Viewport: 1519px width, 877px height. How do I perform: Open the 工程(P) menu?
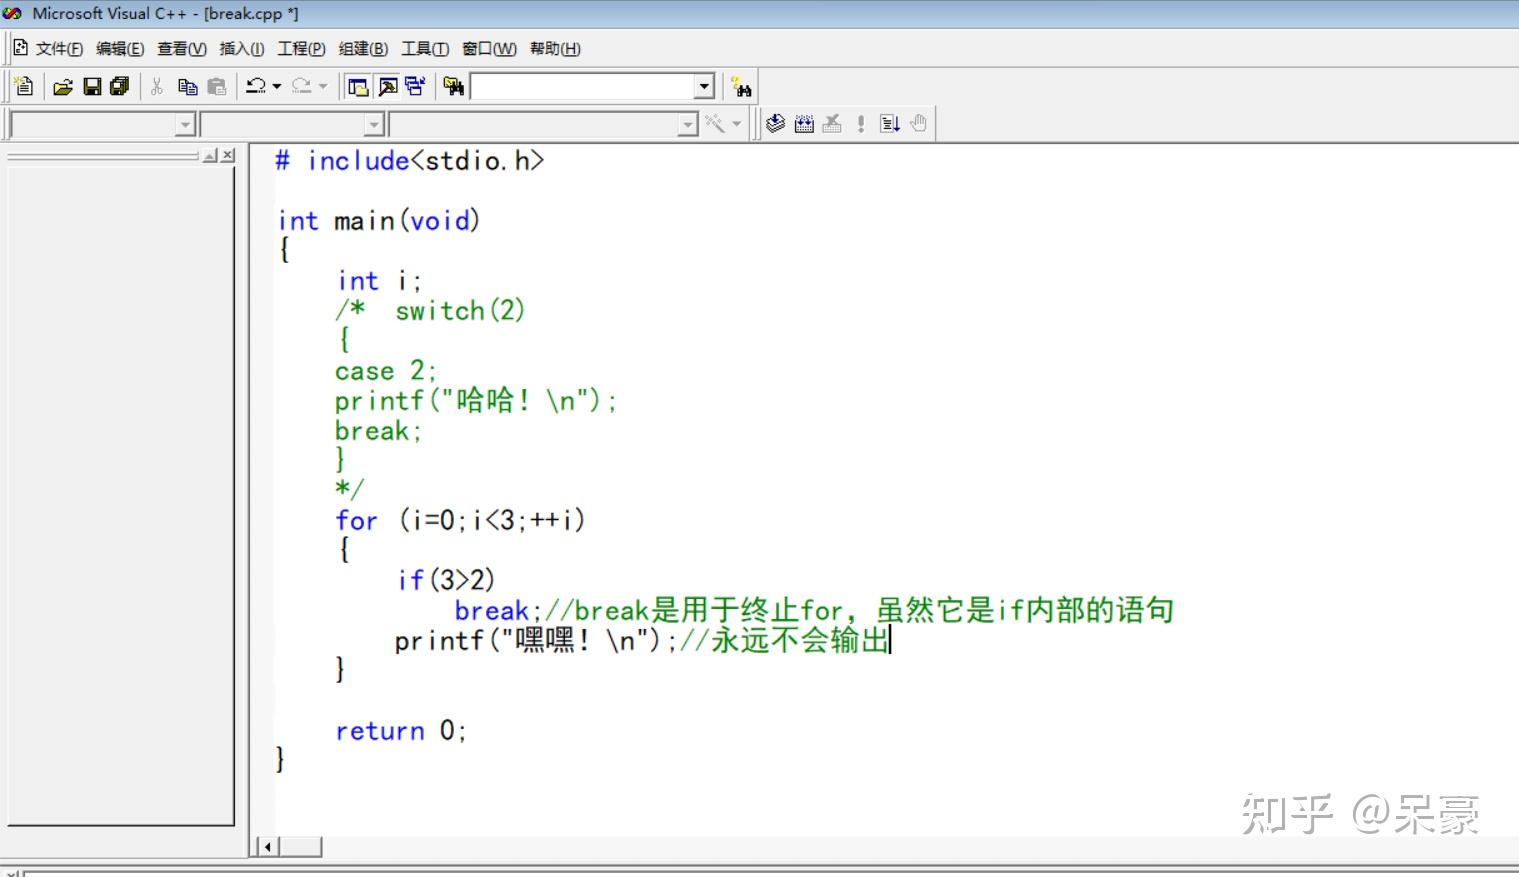(x=301, y=49)
